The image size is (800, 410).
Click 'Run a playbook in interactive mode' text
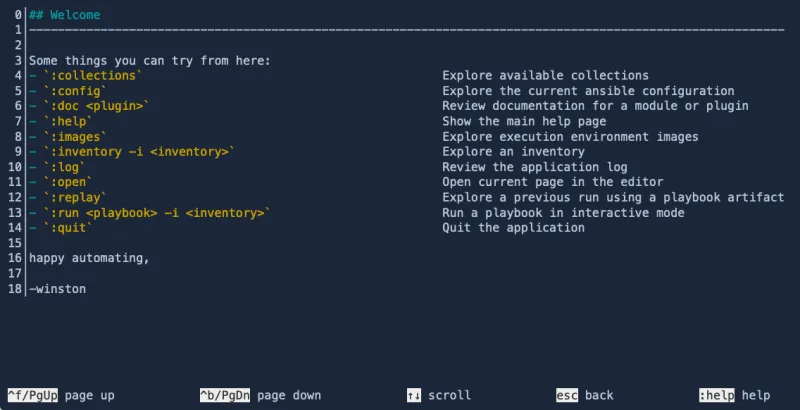point(563,213)
